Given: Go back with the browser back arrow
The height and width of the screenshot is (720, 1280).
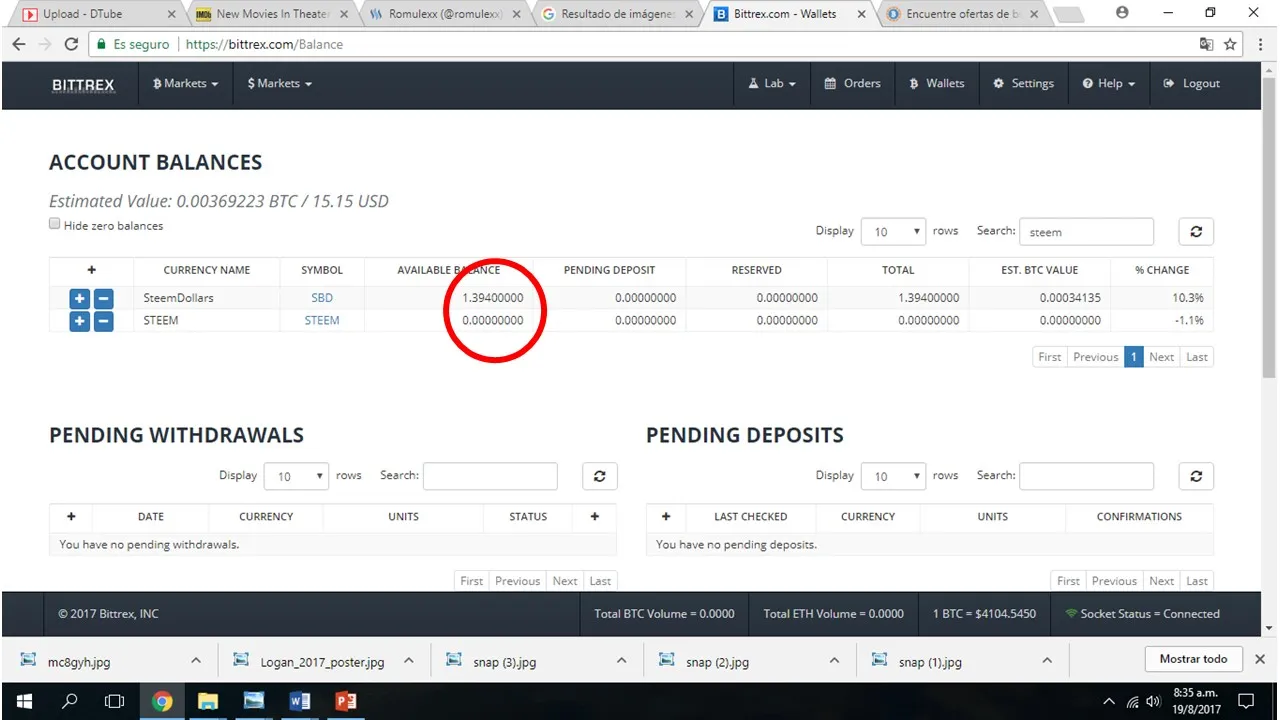Looking at the screenshot, I should coord(18,44).
